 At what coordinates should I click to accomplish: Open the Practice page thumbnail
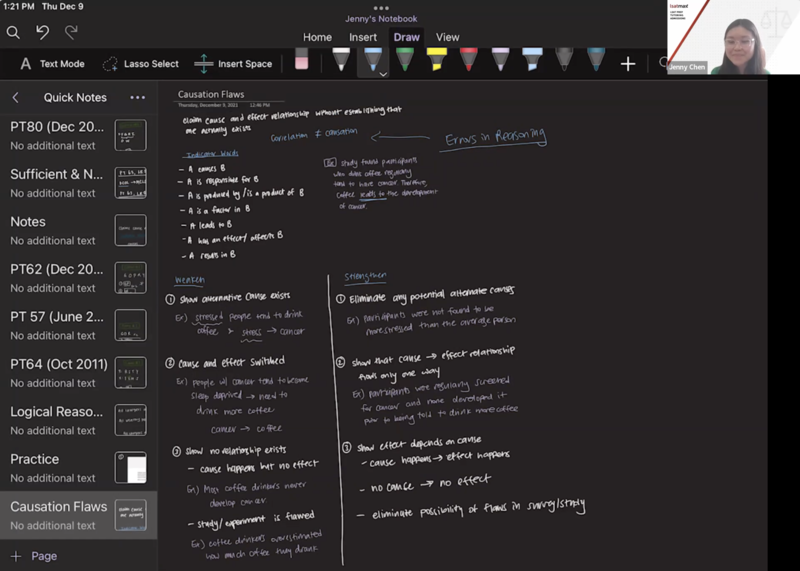[130, 467]
